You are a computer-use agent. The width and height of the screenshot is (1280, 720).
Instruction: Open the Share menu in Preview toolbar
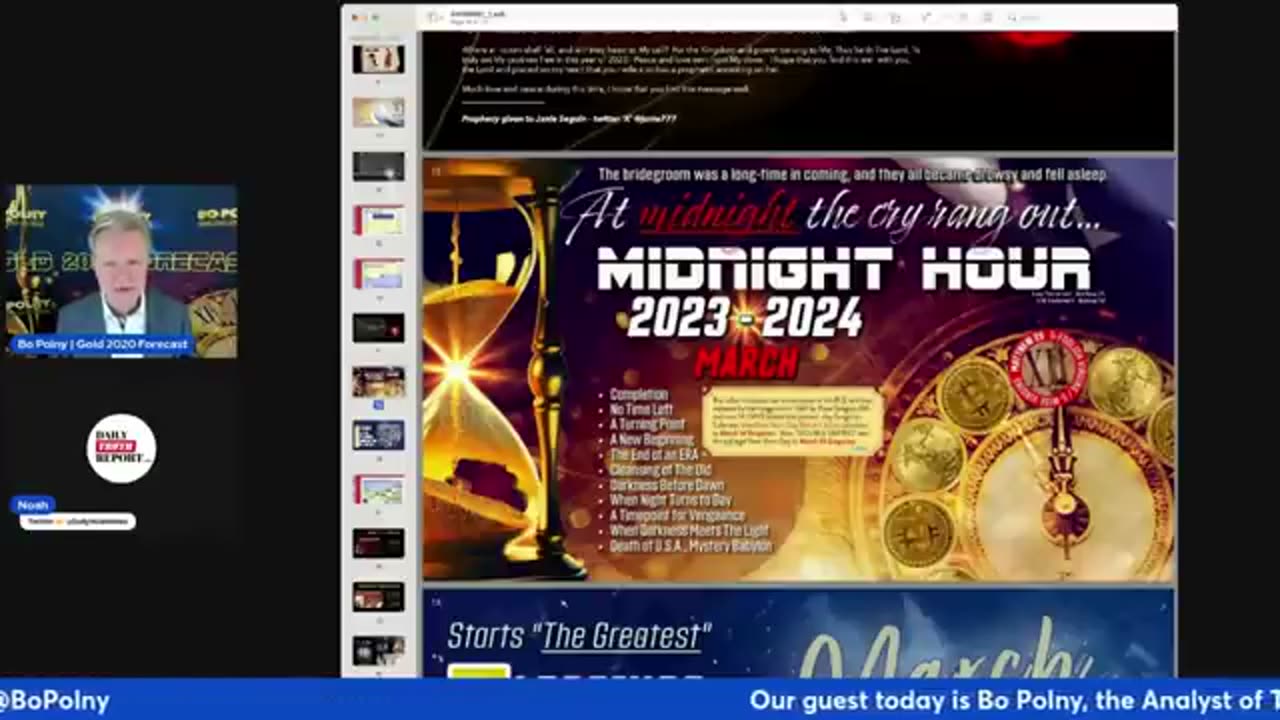click(x=926, y=17)
